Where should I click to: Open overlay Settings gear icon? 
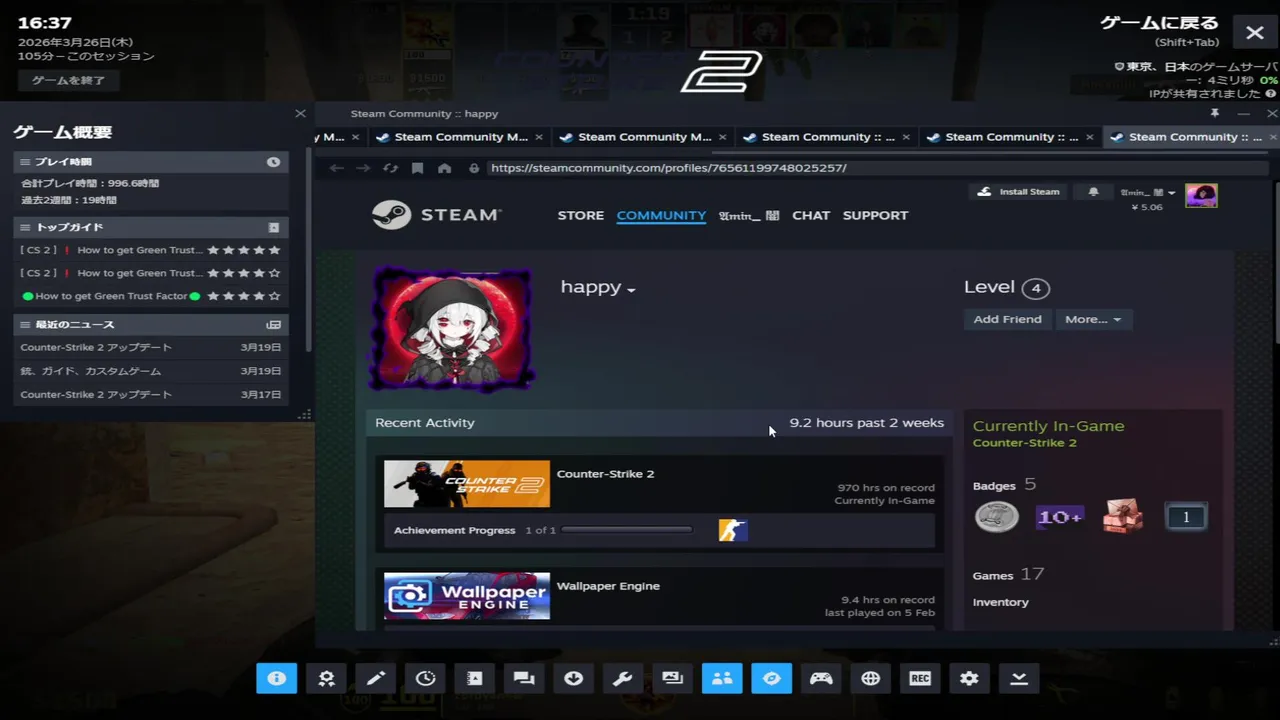tap(969, 678)
